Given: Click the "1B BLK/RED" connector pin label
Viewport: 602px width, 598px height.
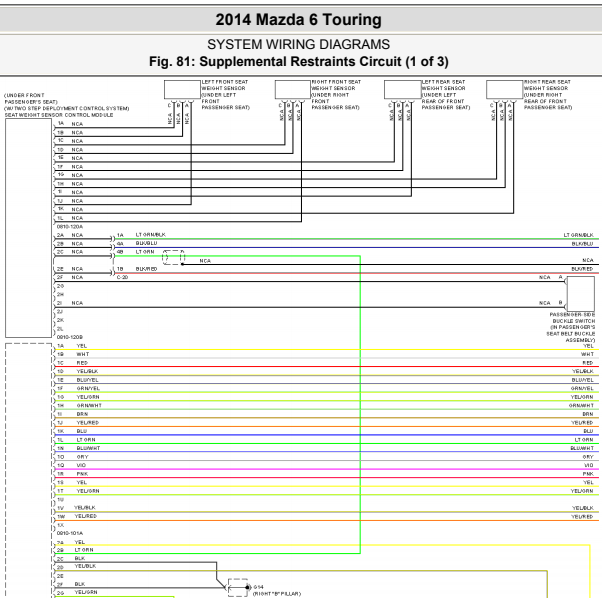Looking at the screenshot, I should tap(137, 269).
